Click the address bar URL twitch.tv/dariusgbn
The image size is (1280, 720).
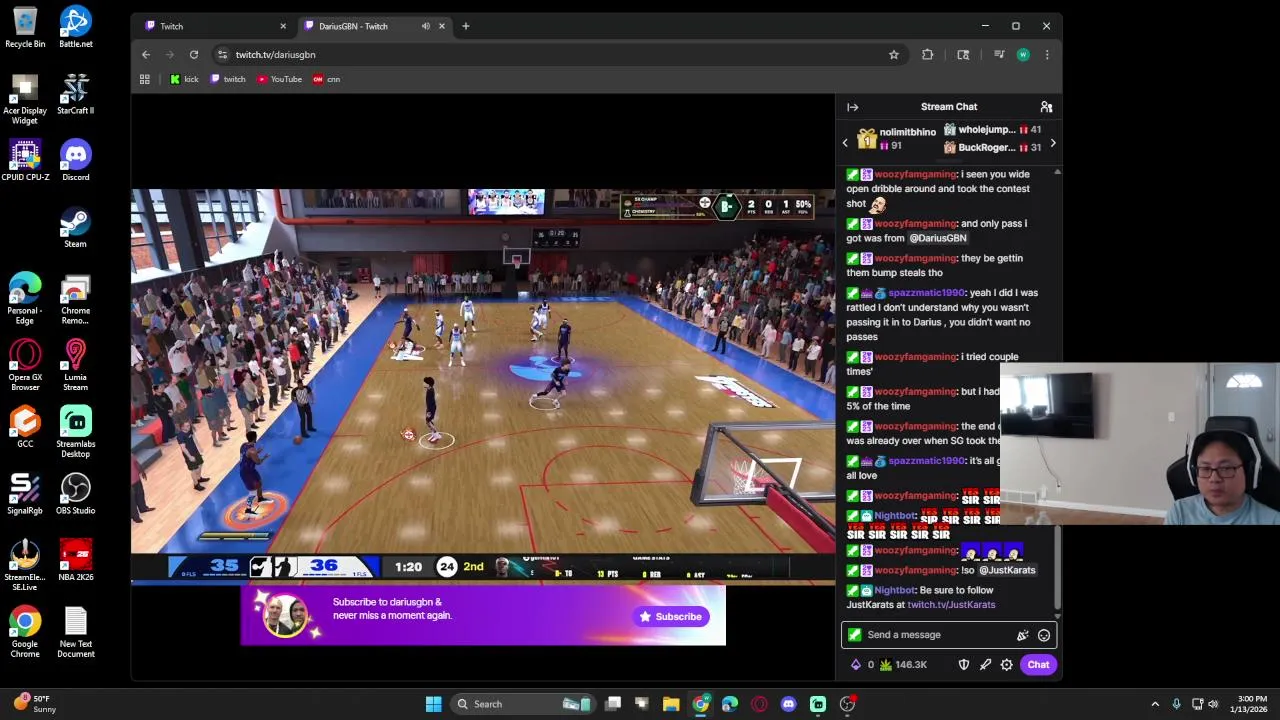[x=275, y=55]
